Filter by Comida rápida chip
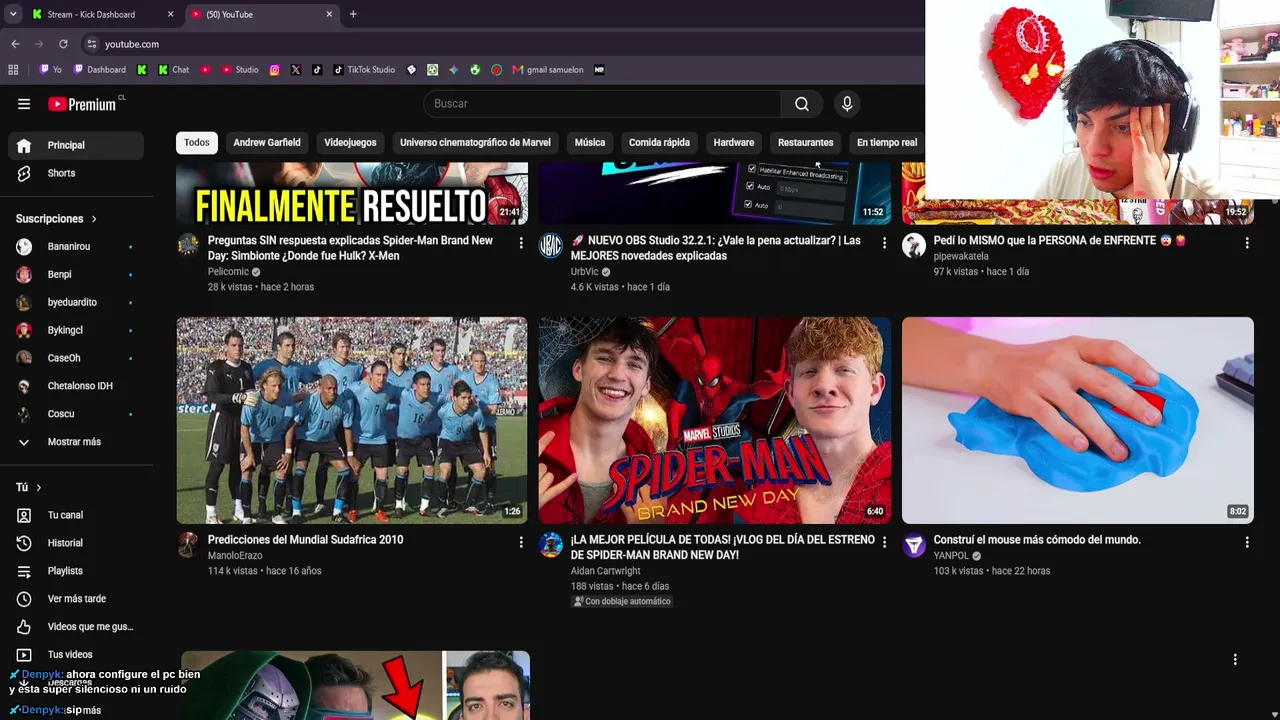The height and width of the screenshot is (720, 1280). pos(659,142)
